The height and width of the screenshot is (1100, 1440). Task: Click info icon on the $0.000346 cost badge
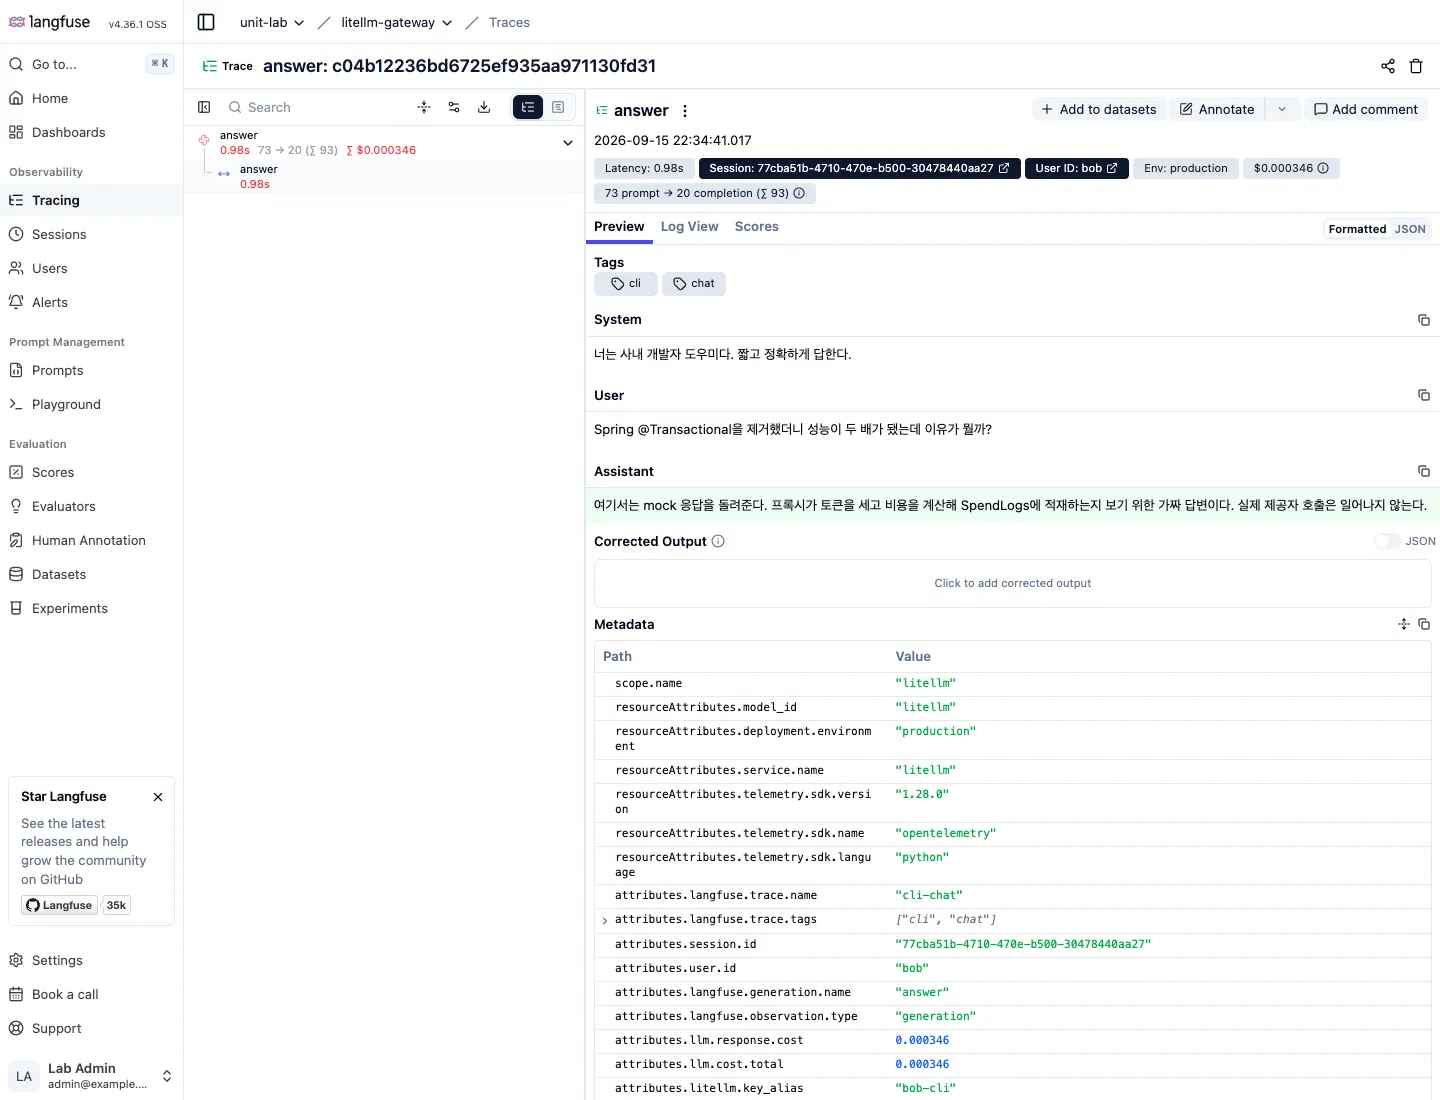click(x=1323, y=168)
